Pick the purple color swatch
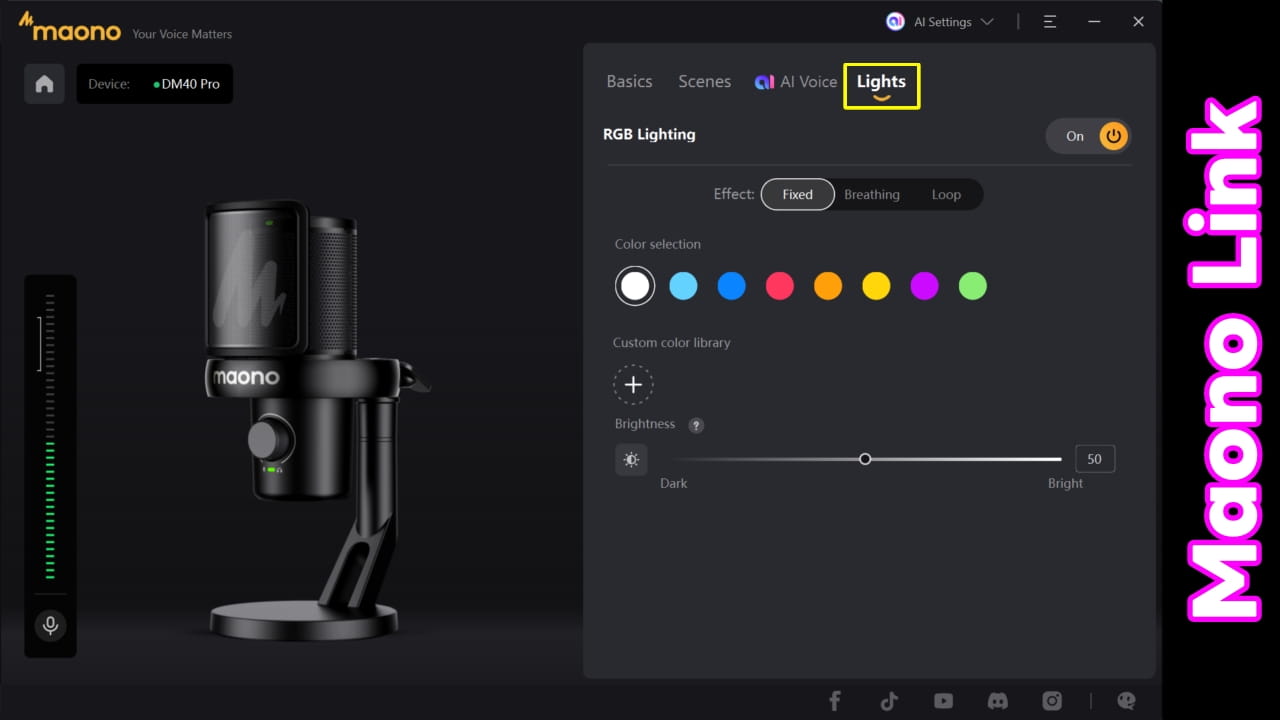 tap(925, 286)
